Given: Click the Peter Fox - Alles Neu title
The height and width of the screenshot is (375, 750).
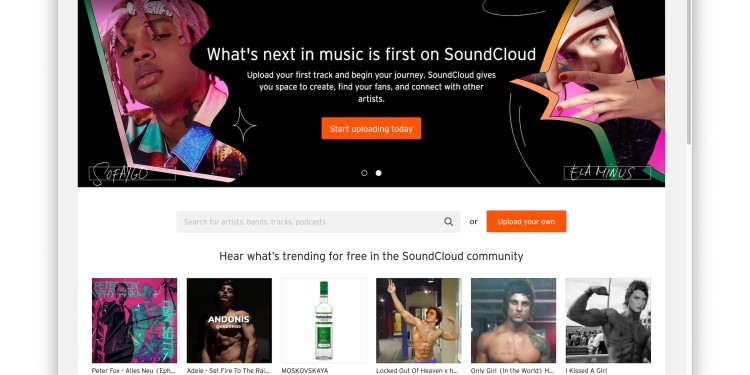Looking at the screenshot, I should coord(134,371).
